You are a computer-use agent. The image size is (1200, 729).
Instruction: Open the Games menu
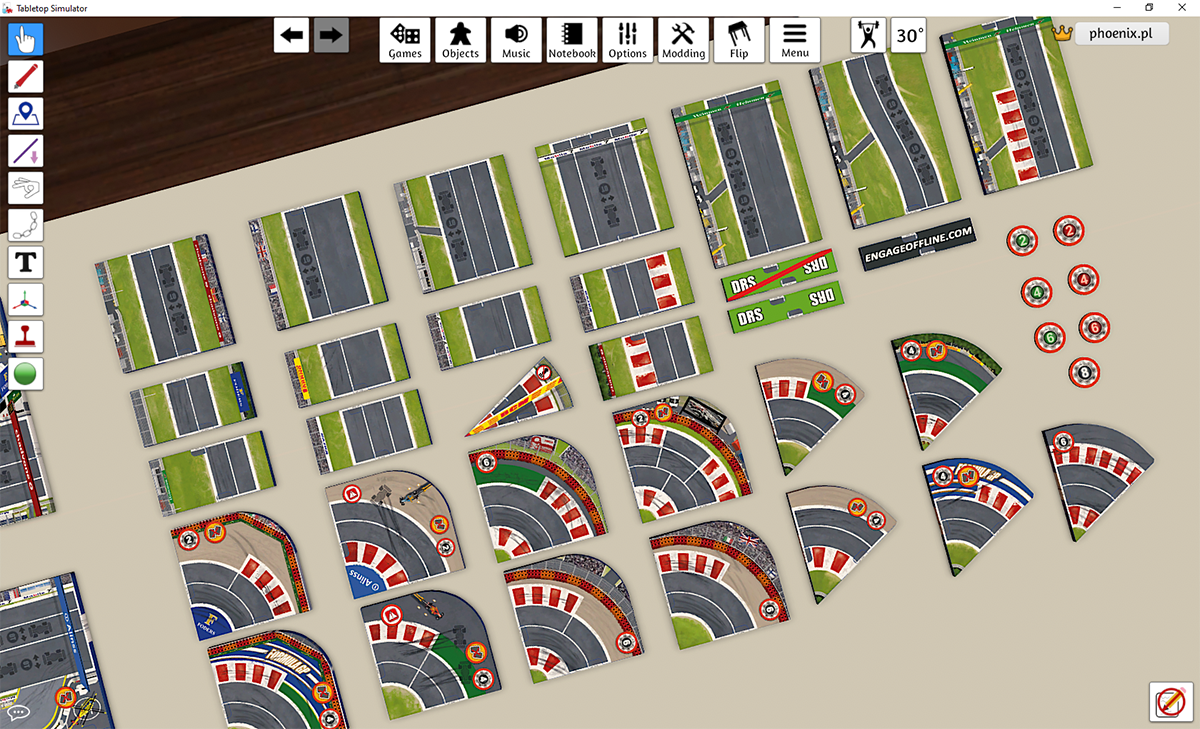pos(405,40)
